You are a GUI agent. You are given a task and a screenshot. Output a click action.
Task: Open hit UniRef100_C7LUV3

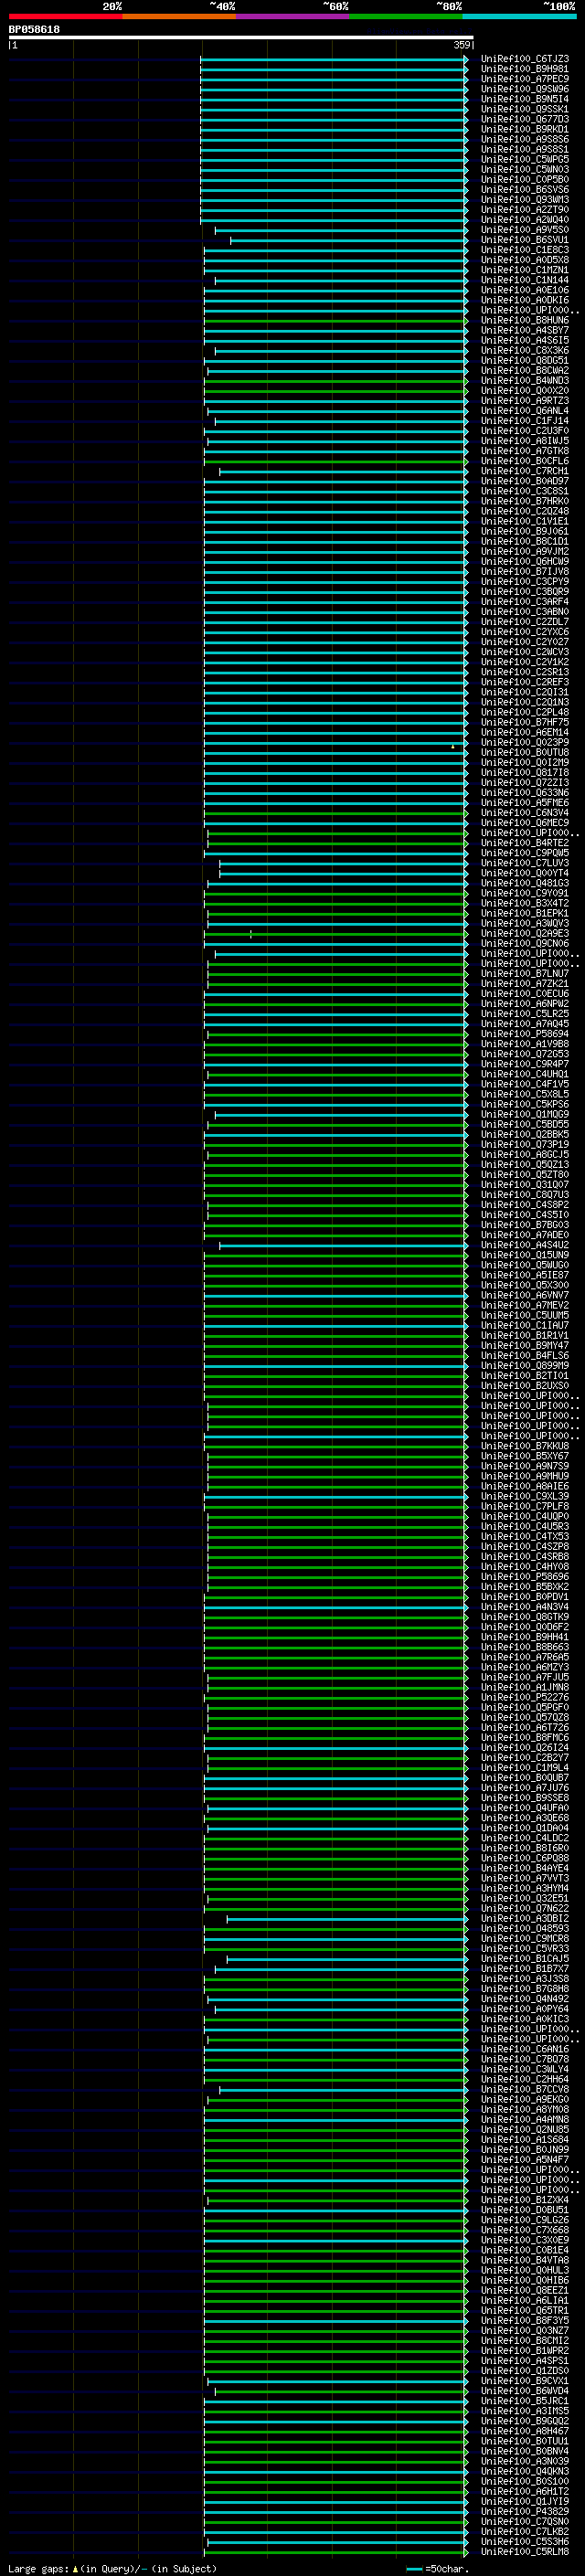pos(525,863)
